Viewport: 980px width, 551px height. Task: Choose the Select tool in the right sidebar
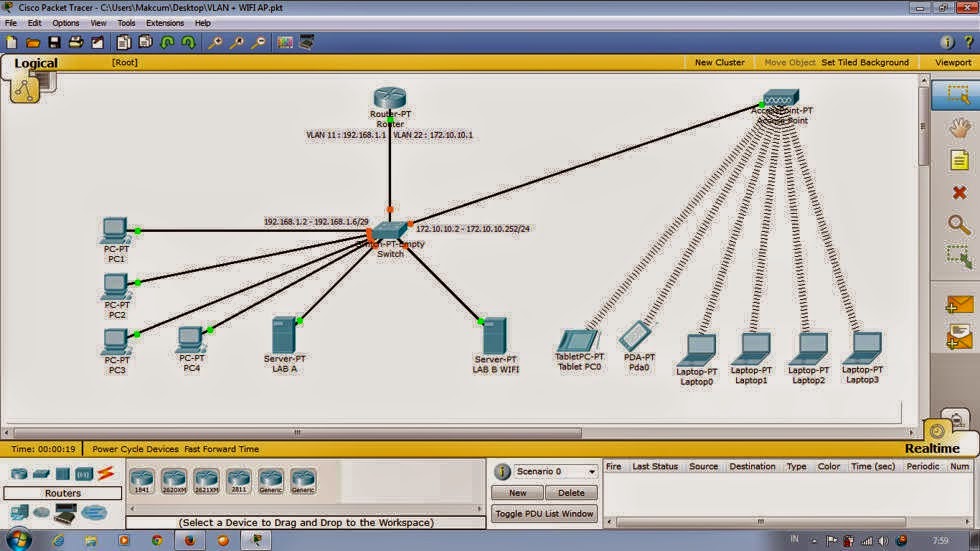point(957,95)
